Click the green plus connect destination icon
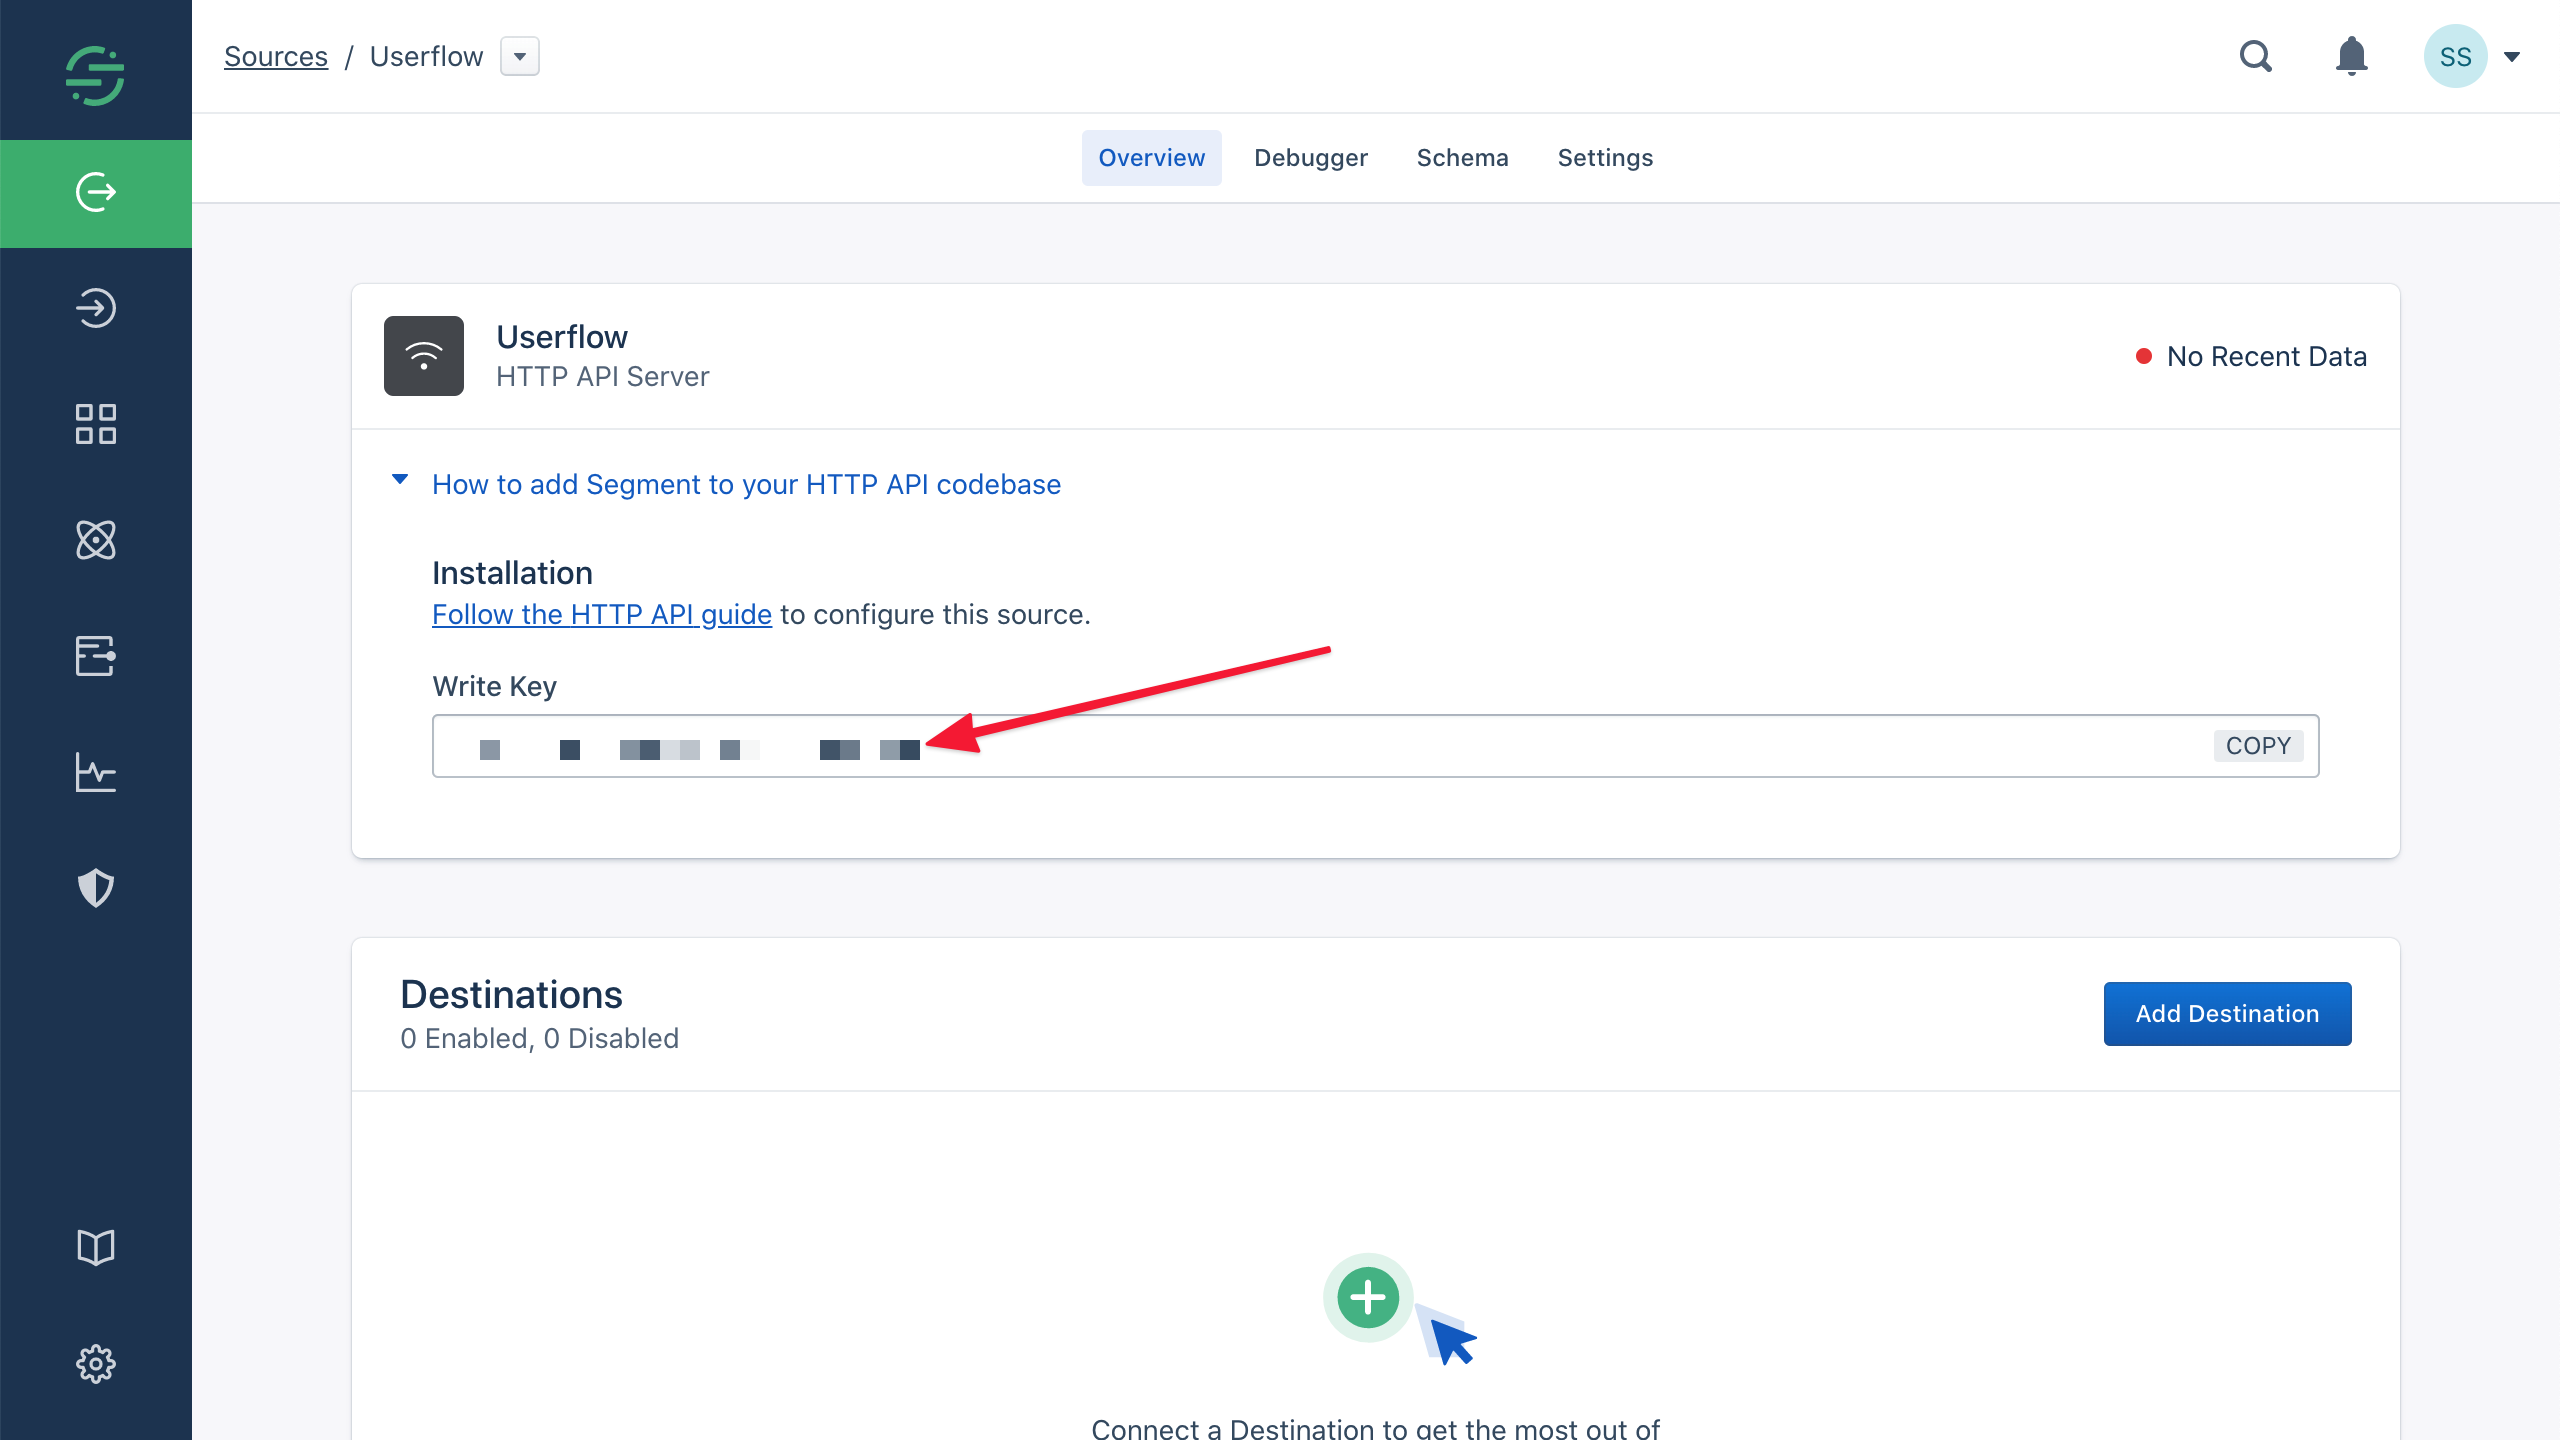 (x=1368, y=1297)
